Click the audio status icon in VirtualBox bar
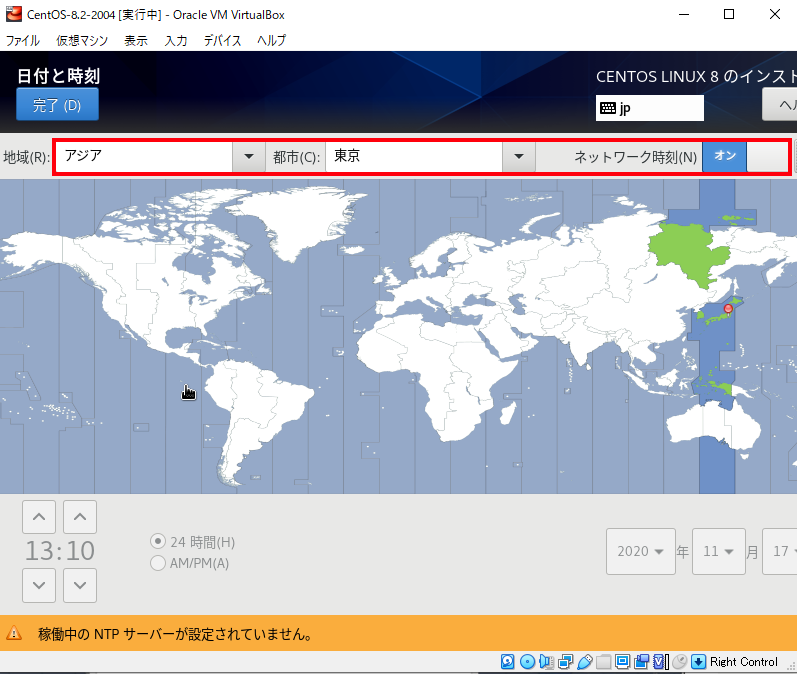The image size is (797, 674). 546,661
